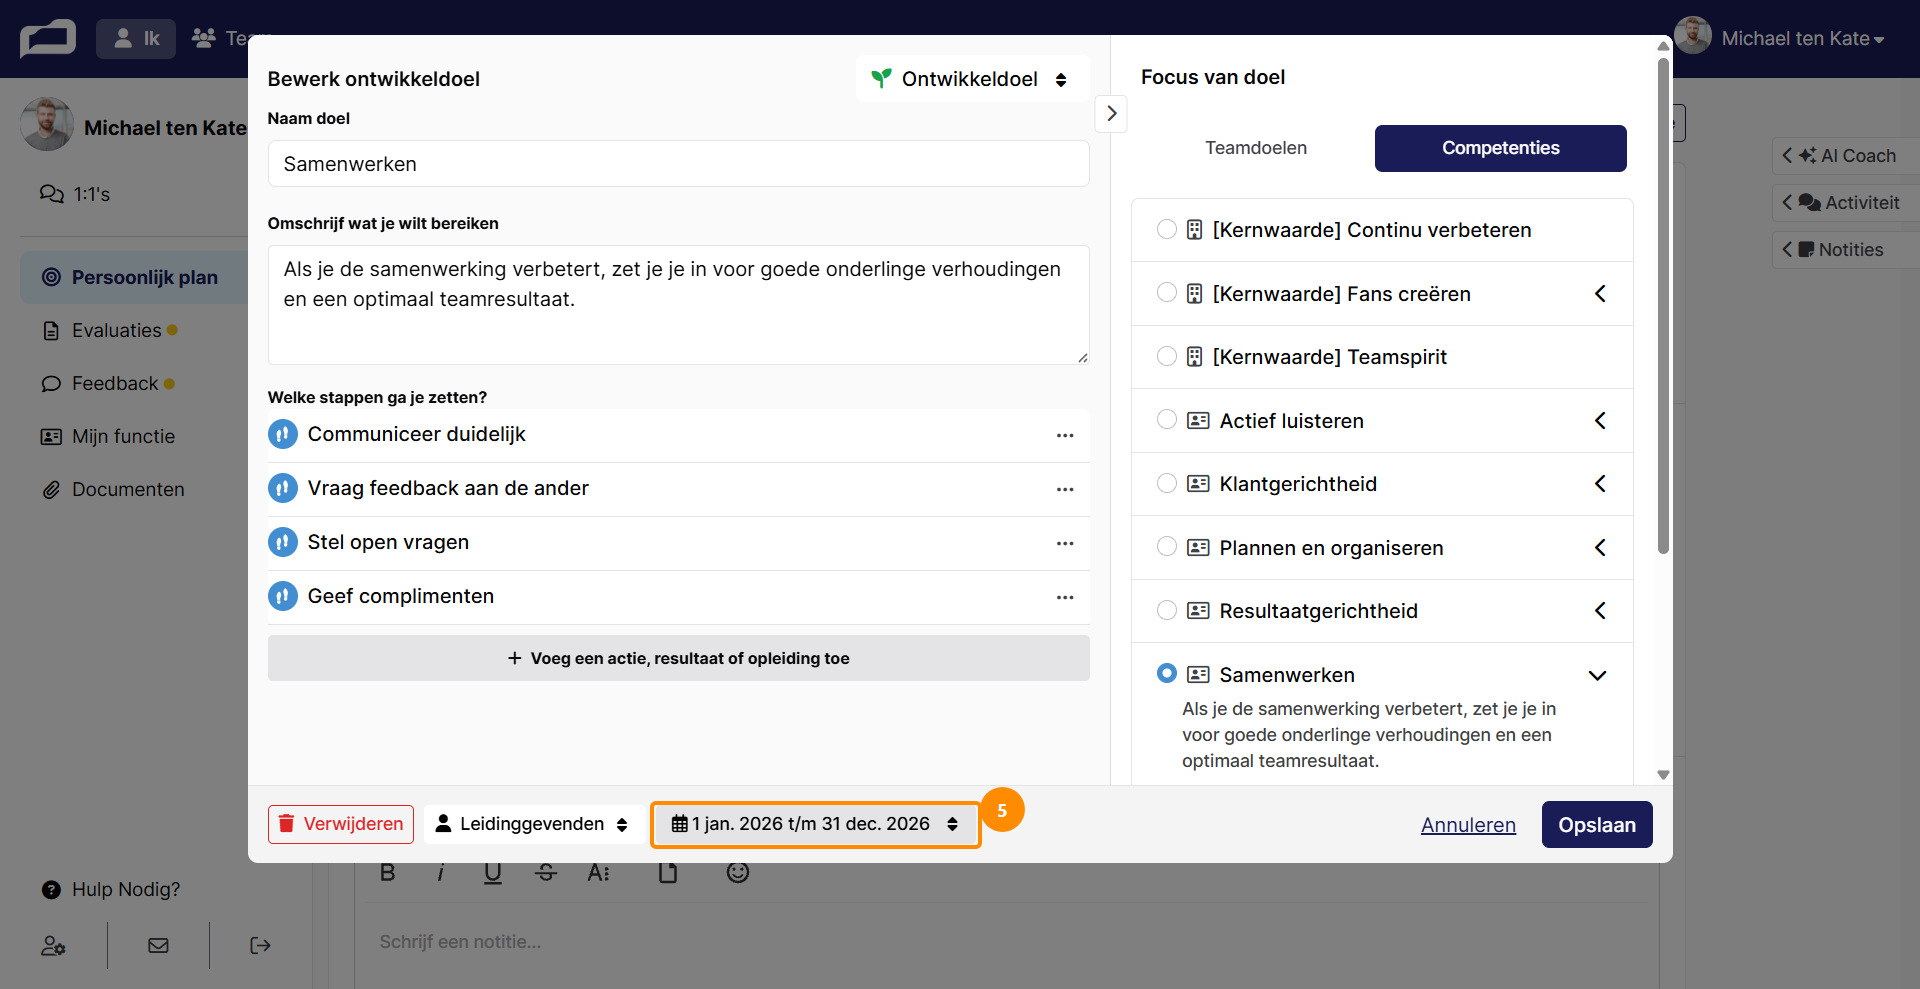Image resolution: width=1920 pixels, height=989 pixels.
Task: Expand the Actief luisteren chevron
Action: pos(1600,420)
